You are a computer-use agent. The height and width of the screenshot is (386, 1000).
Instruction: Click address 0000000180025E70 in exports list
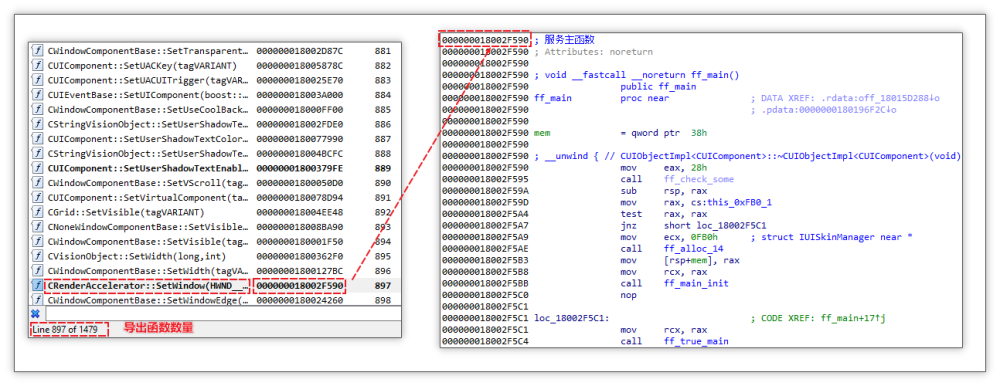click(x=300, y=80)
